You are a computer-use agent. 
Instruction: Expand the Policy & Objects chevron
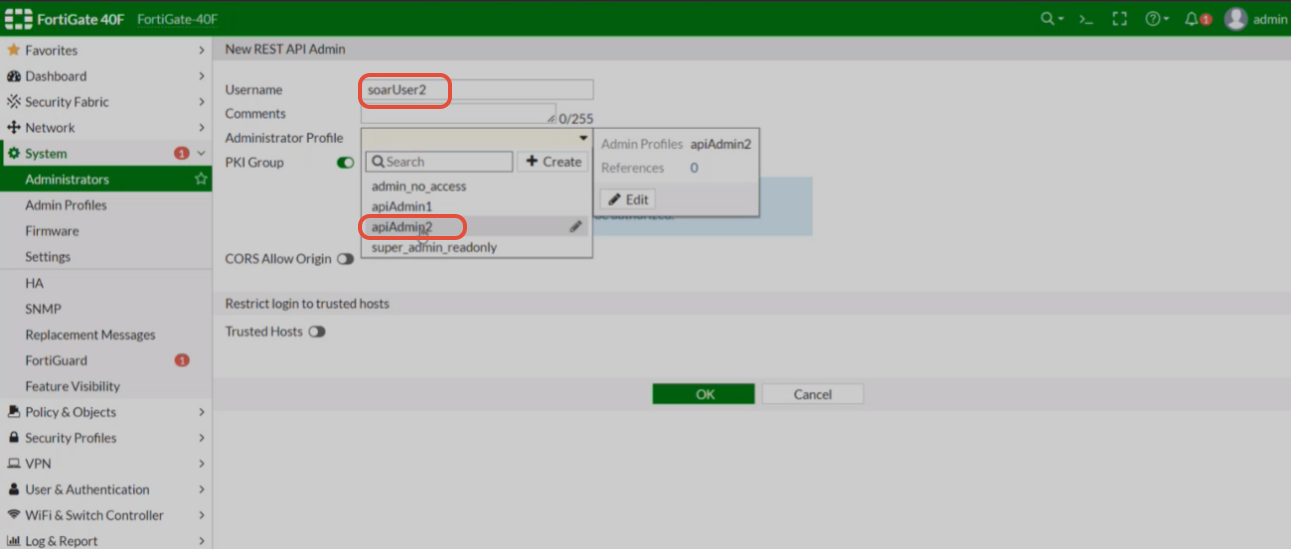pyautogui.click(x=201, y=412)
